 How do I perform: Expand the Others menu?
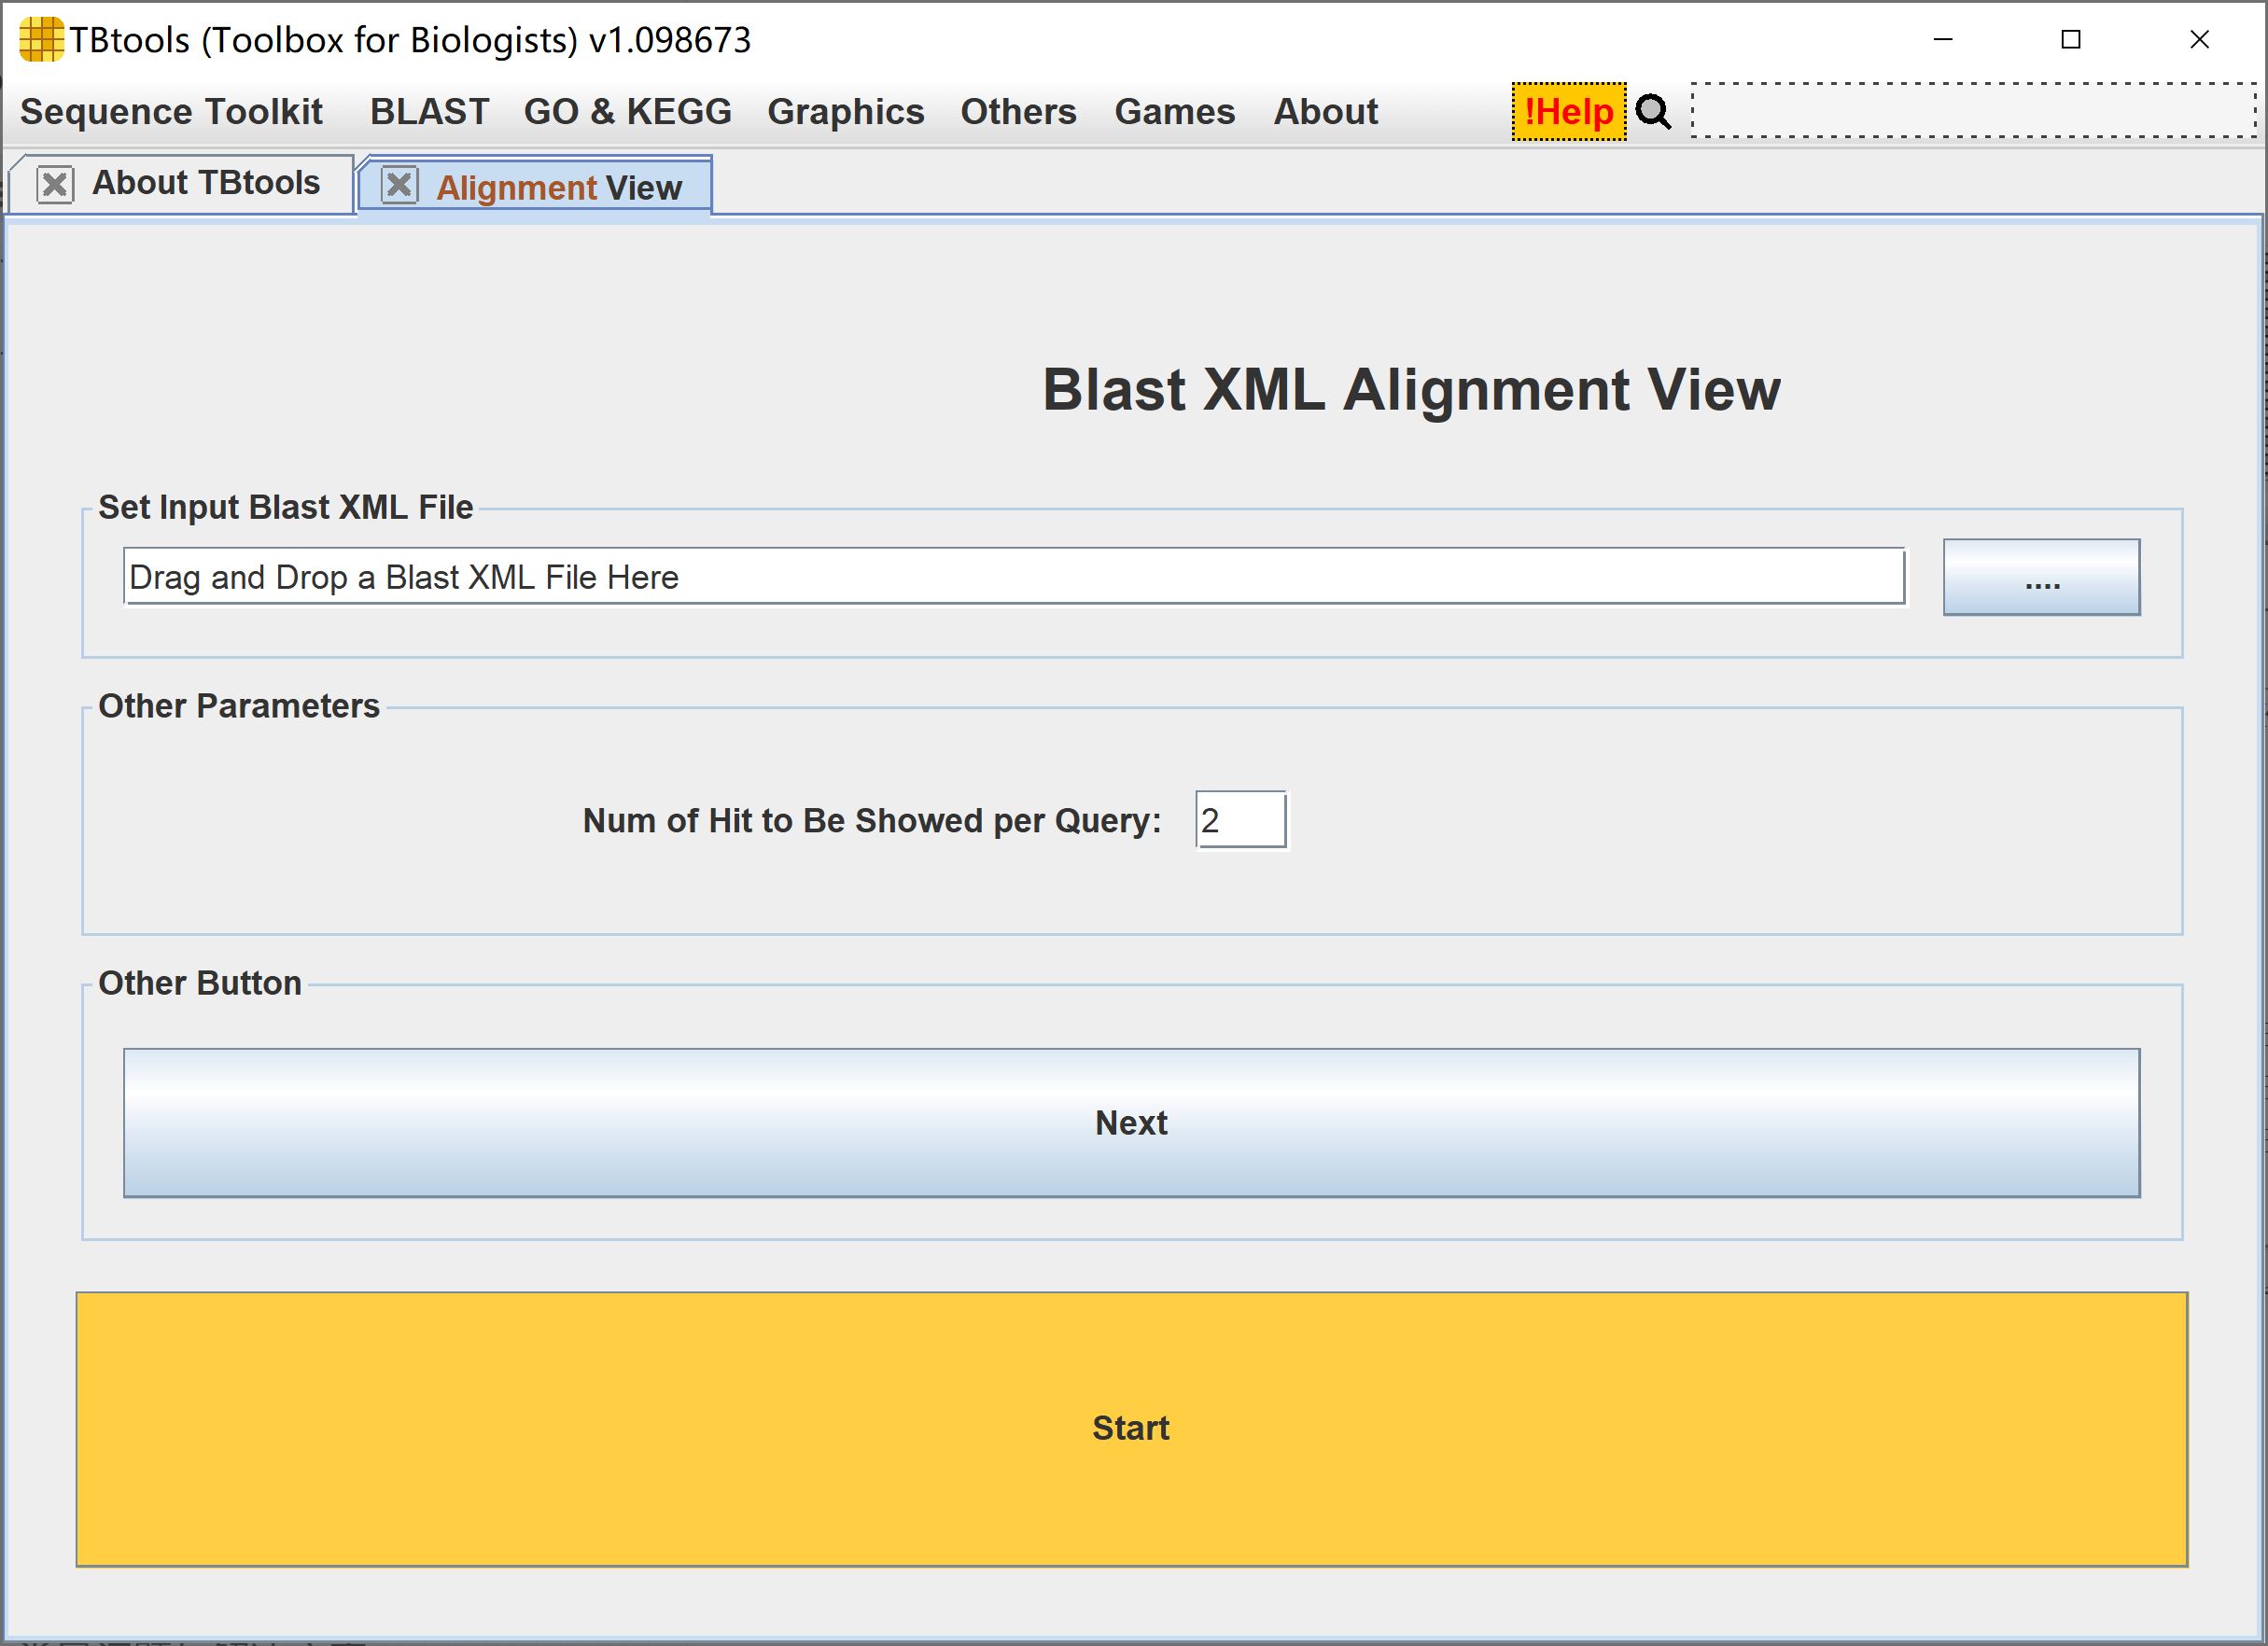1018,112
